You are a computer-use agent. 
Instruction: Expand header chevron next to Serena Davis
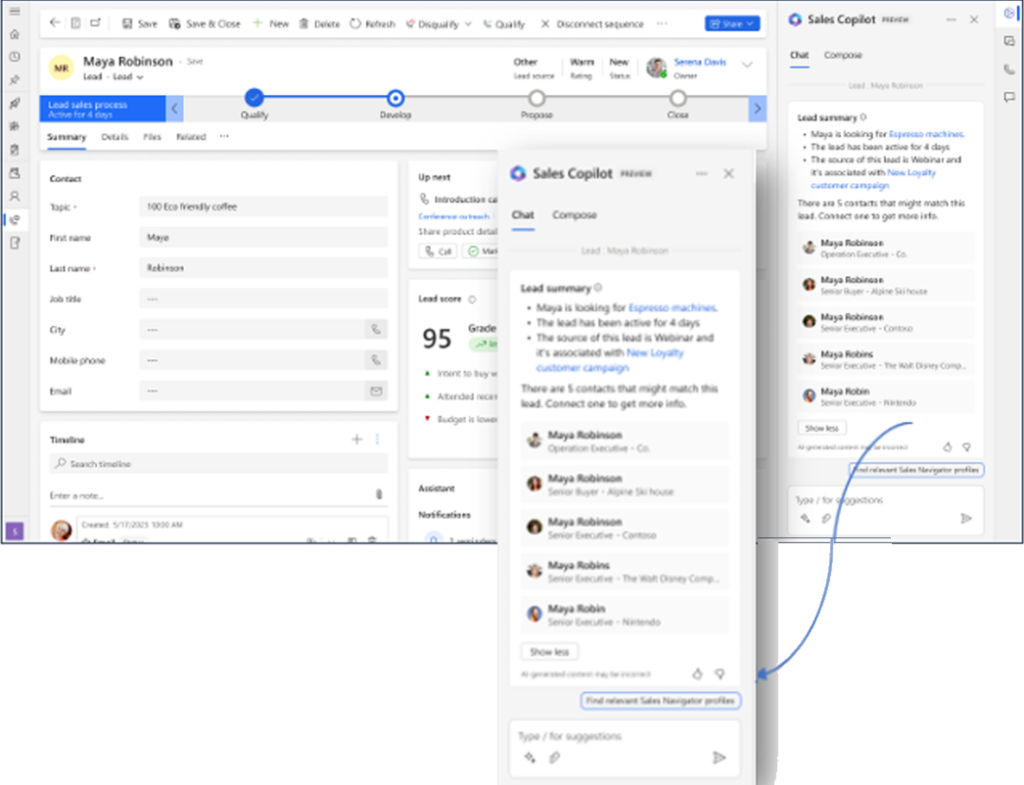747,65
